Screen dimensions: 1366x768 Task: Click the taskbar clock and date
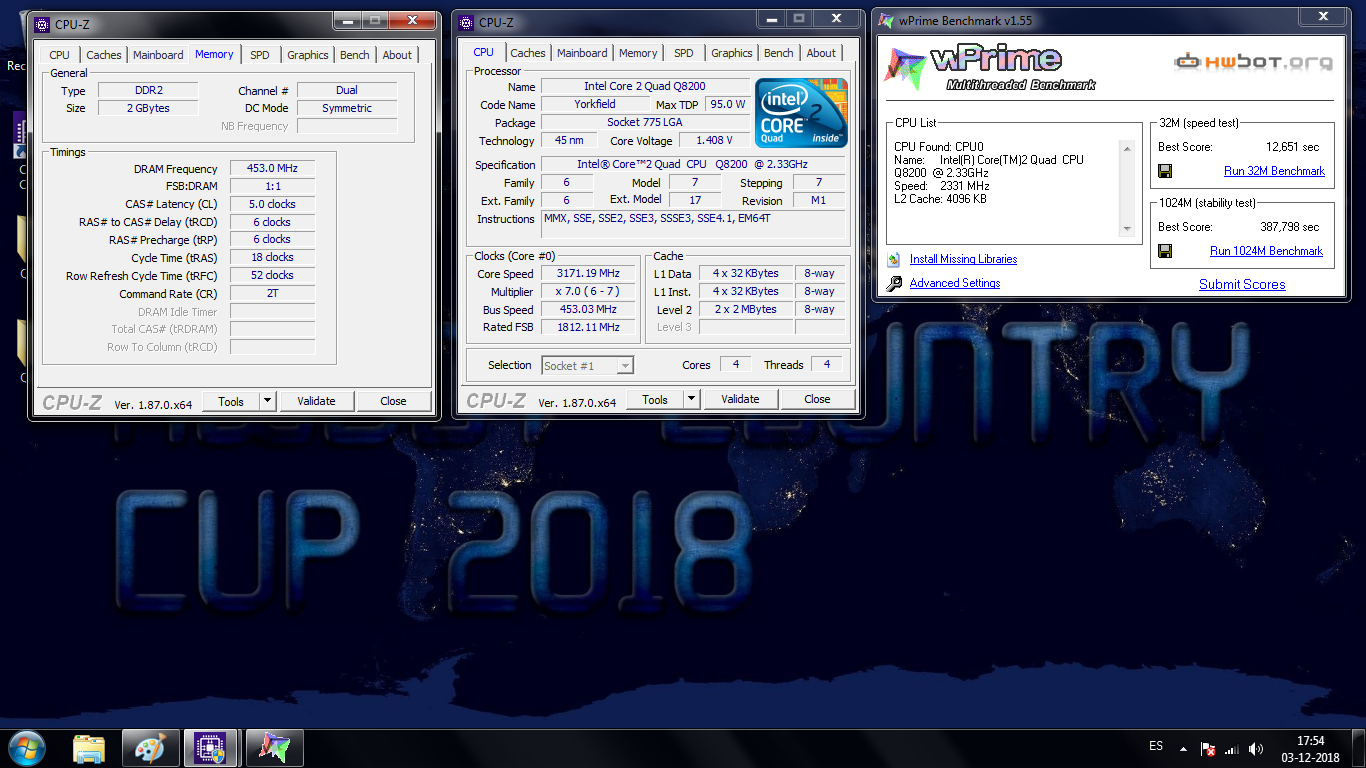[1310, 749]
